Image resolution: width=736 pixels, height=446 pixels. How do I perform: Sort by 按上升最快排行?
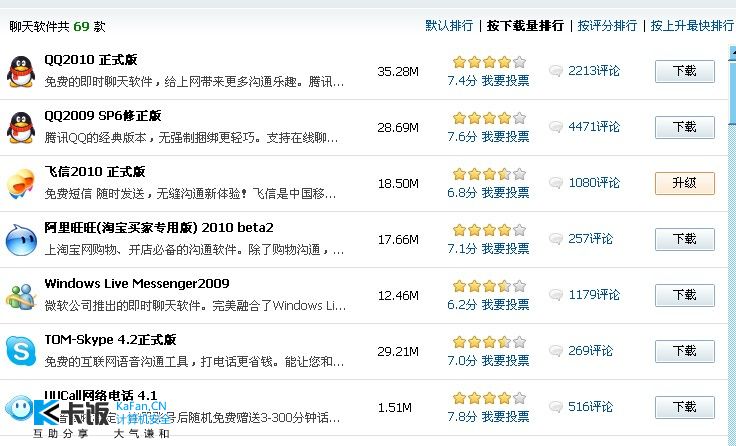pyautogui.click(x=692, y=25)
